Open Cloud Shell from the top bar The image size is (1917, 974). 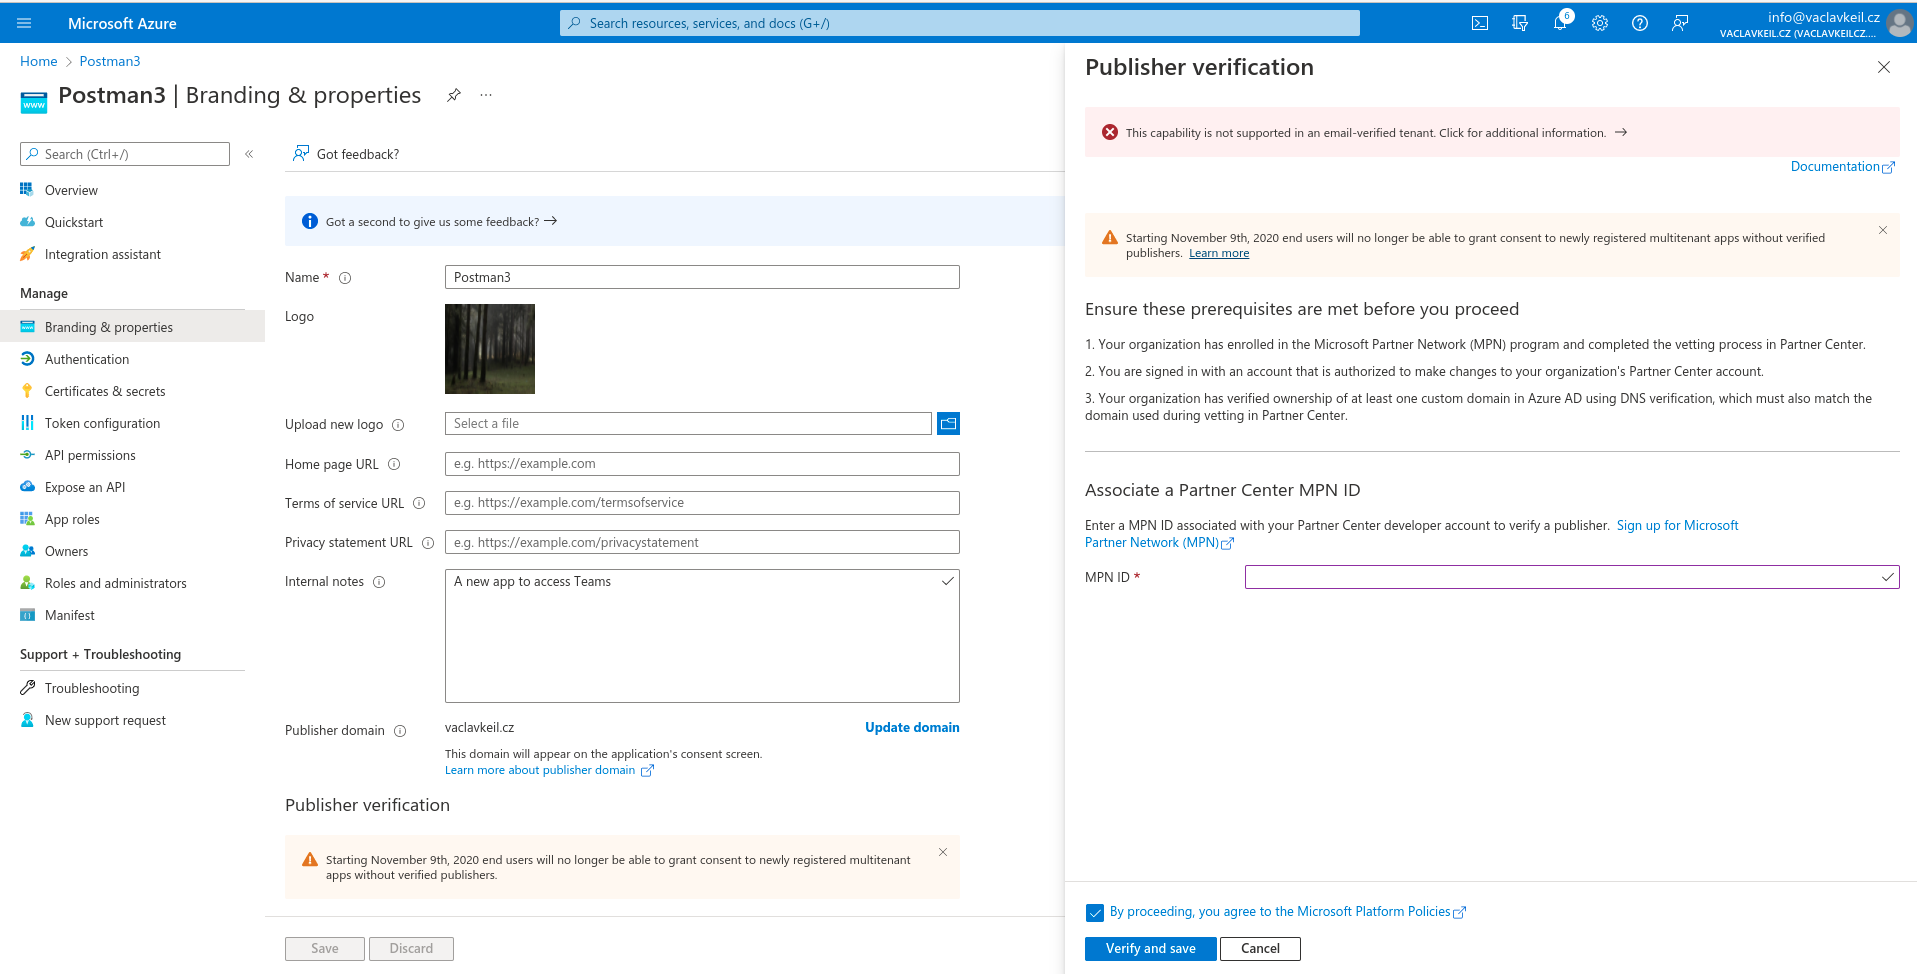click(1480, 23)
